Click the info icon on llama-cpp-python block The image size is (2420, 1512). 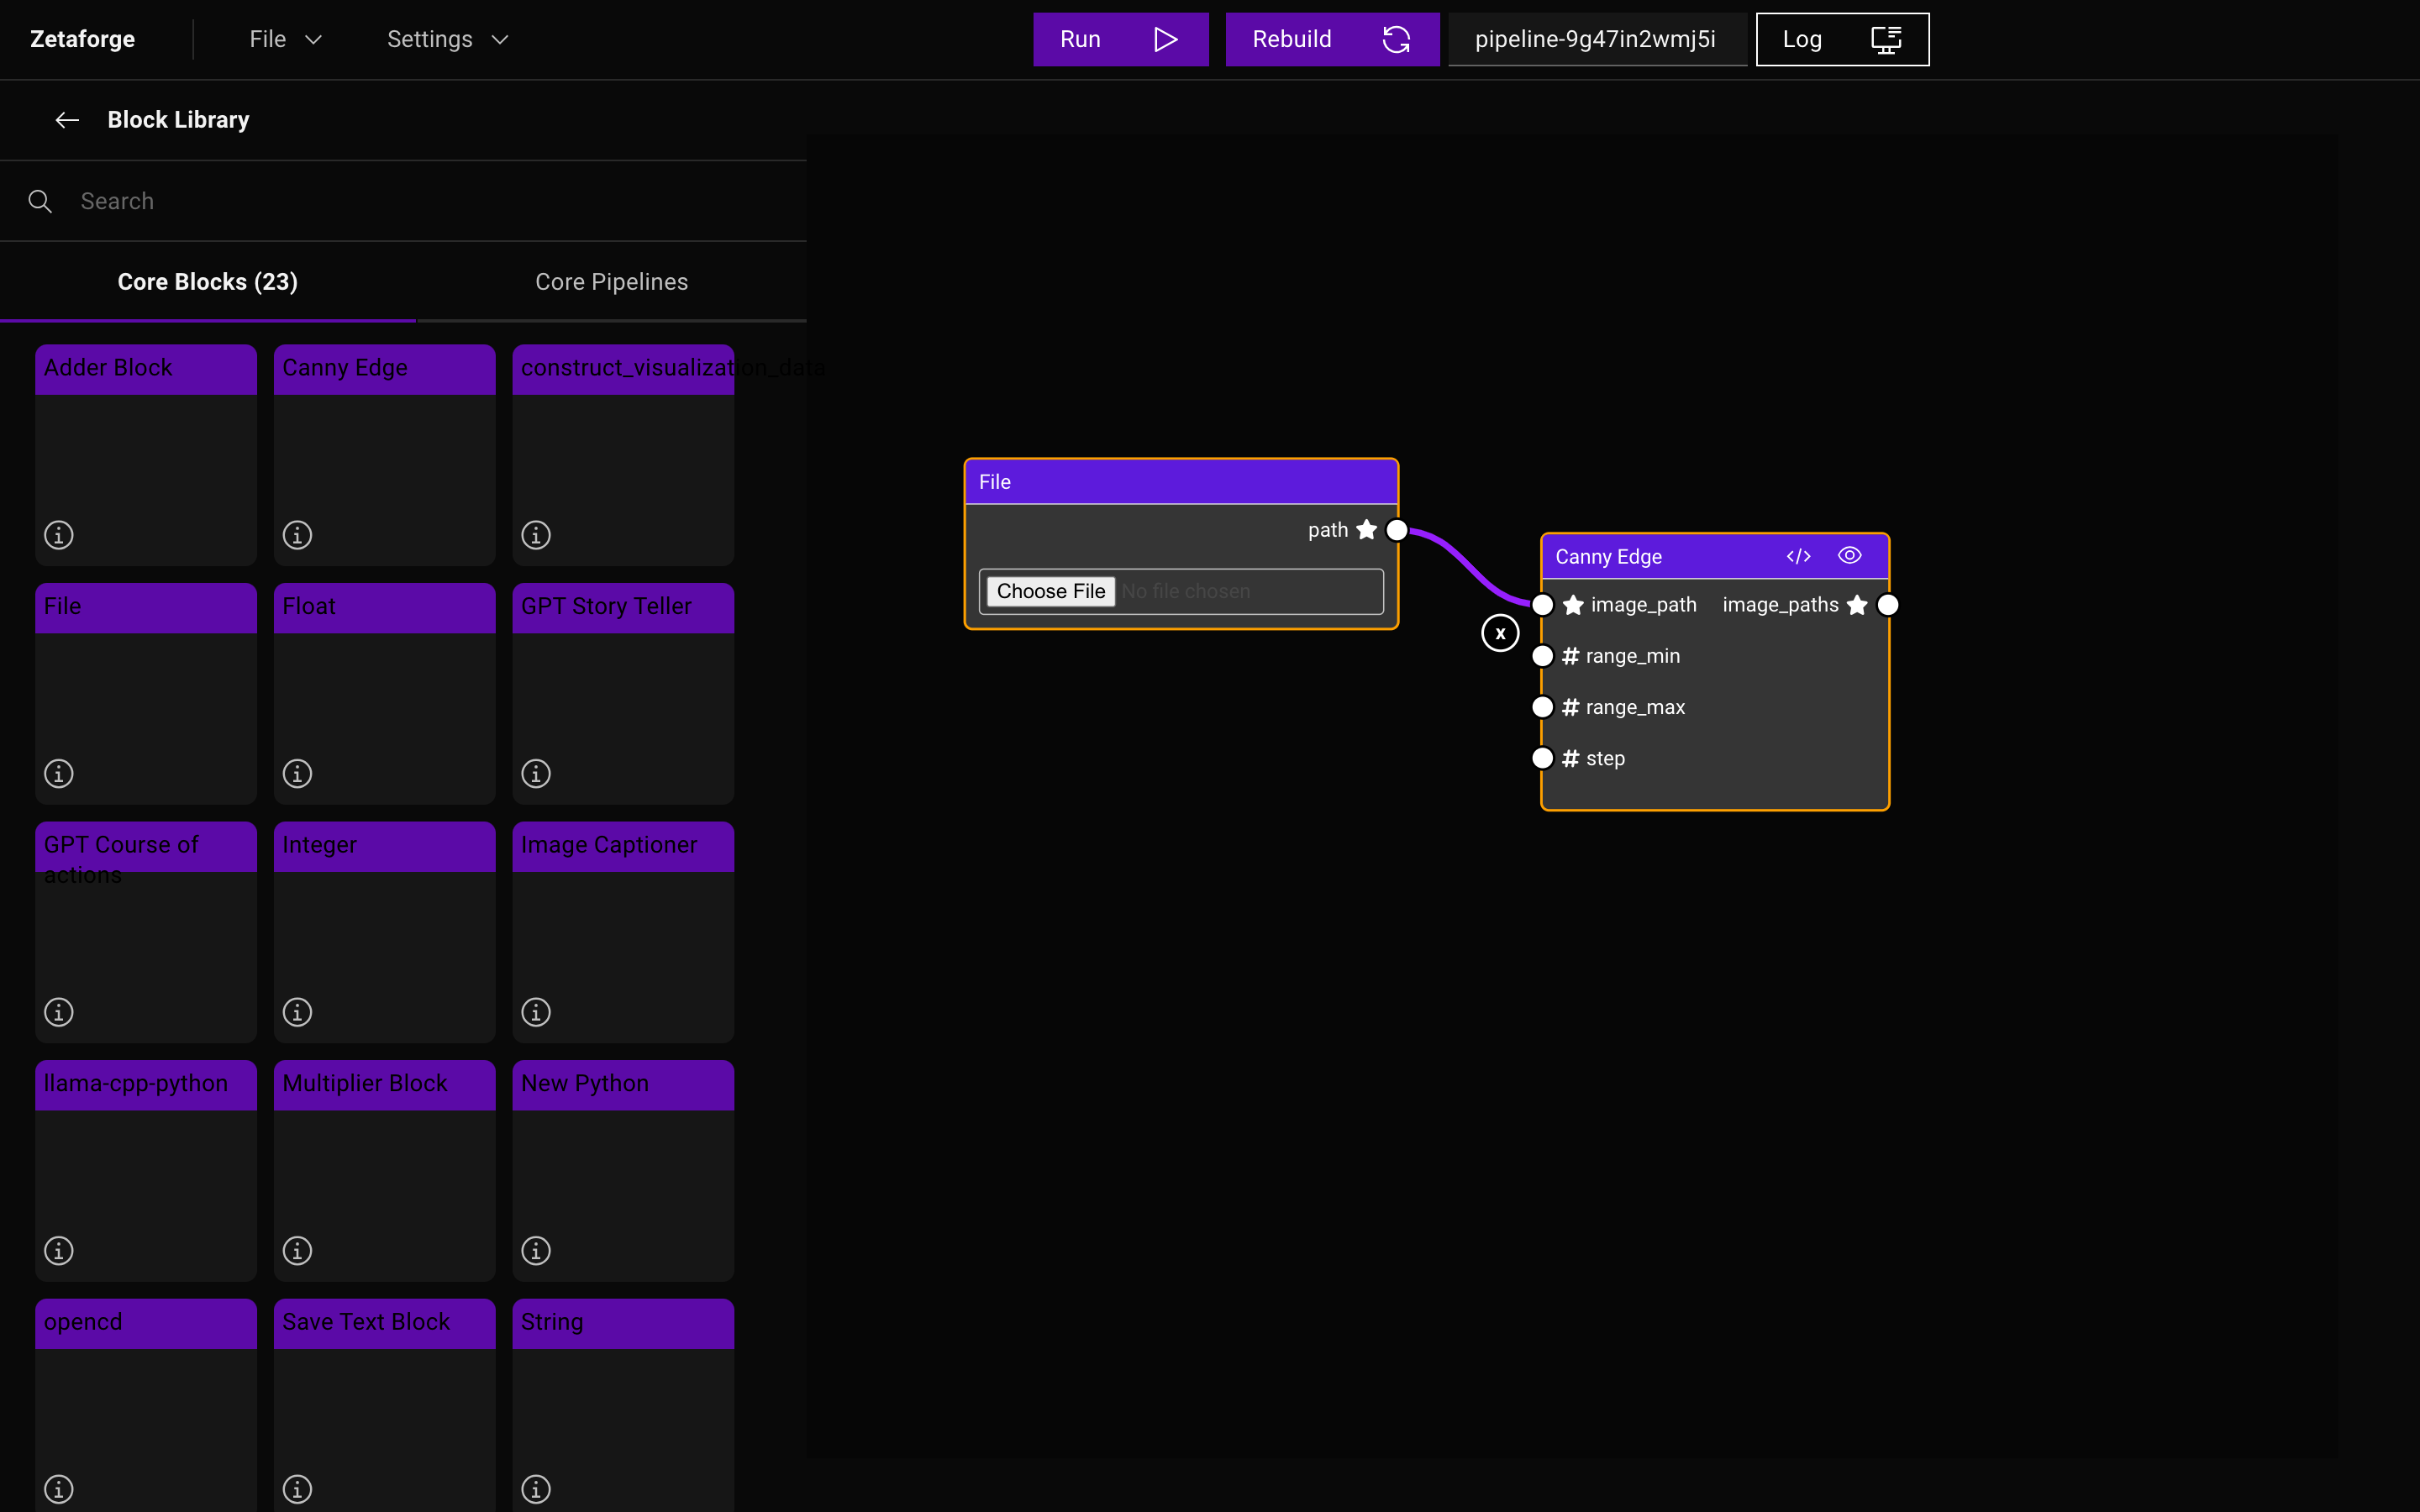[x=57, y=1251]
